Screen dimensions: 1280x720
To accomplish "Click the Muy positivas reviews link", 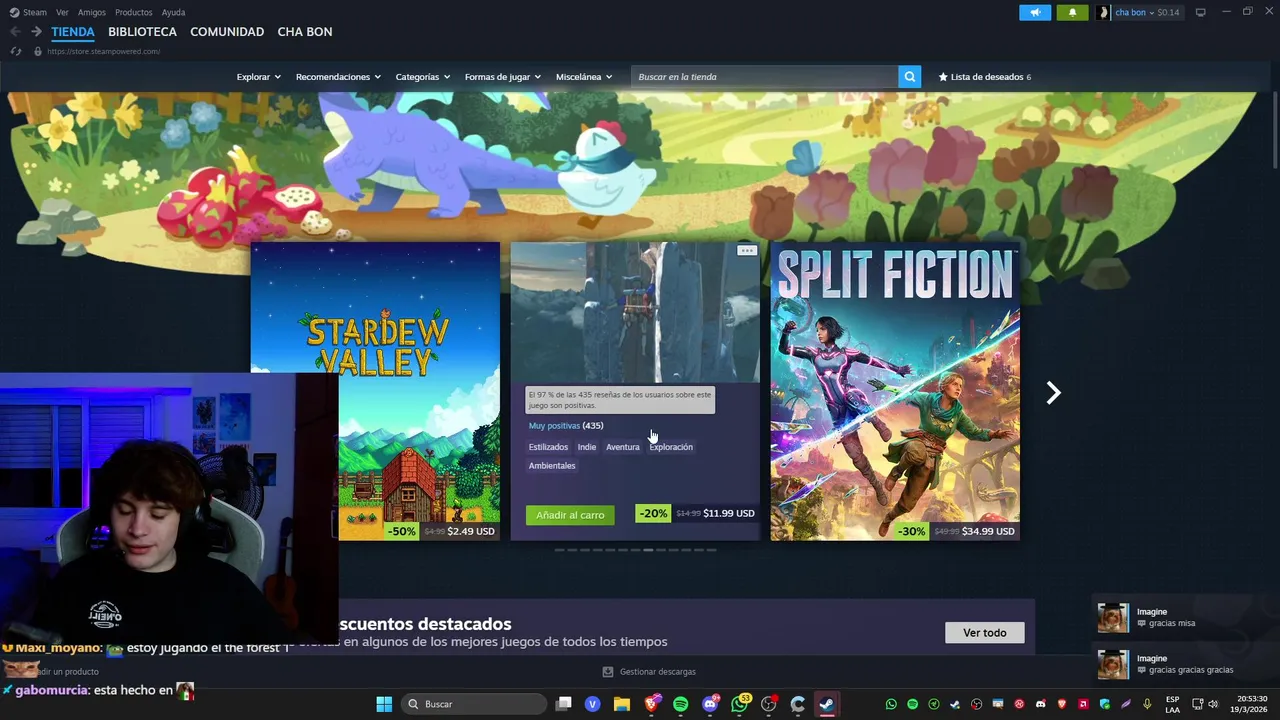I will [x=554, y=426].
